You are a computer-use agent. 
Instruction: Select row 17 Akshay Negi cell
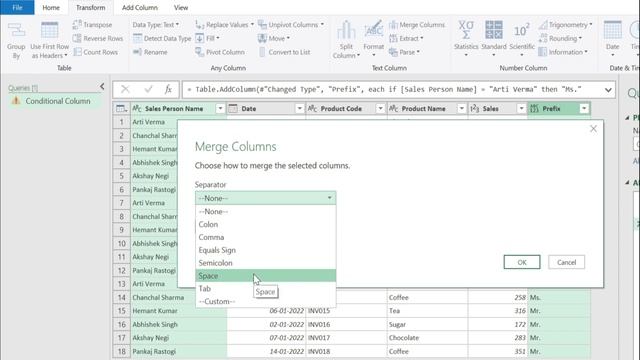coord(178,338)
